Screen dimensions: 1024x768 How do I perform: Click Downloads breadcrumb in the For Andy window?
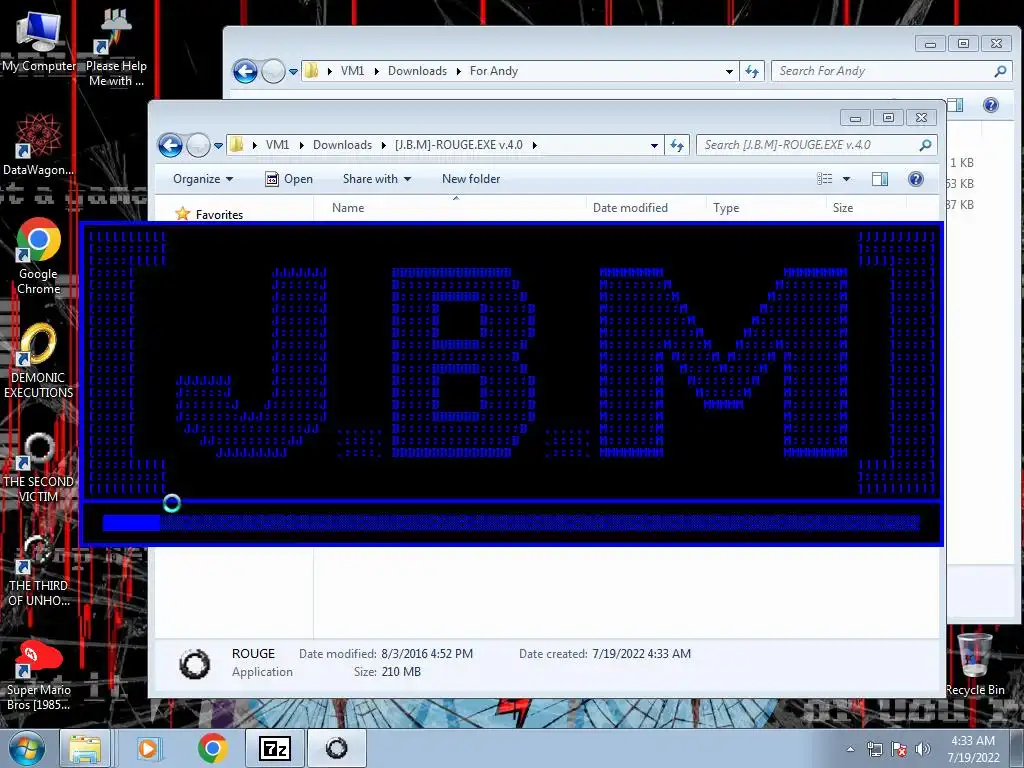[417, 71]
